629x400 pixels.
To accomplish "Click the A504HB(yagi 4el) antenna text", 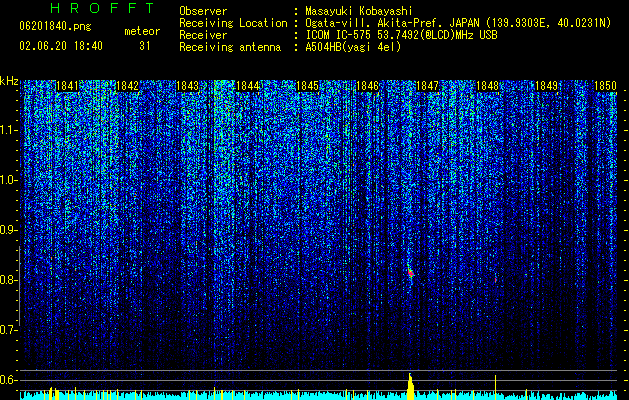I will click(353, 47).
